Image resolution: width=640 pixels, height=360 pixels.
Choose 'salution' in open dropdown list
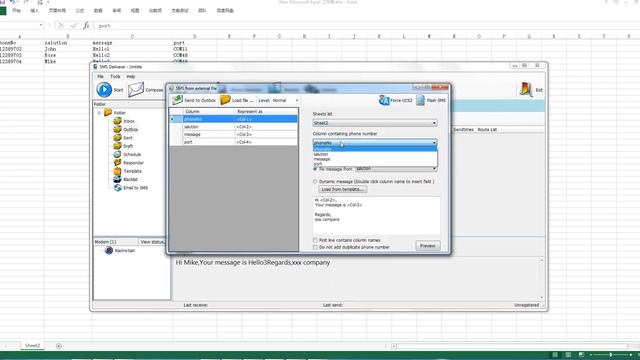click(x=375, y=154)
